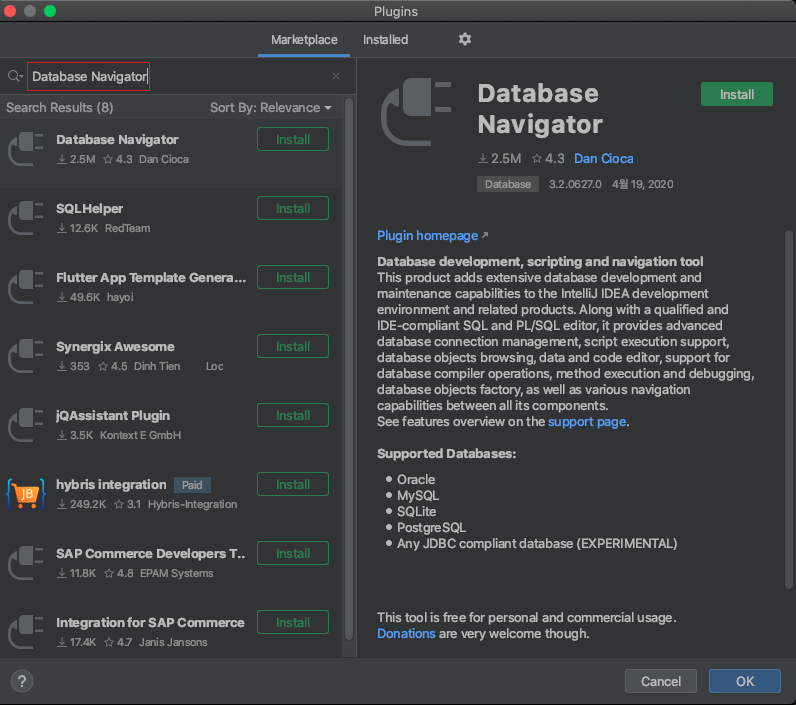Click the Oracle supported database entry
Screen dimensions: 796x705
coord(416,480)
